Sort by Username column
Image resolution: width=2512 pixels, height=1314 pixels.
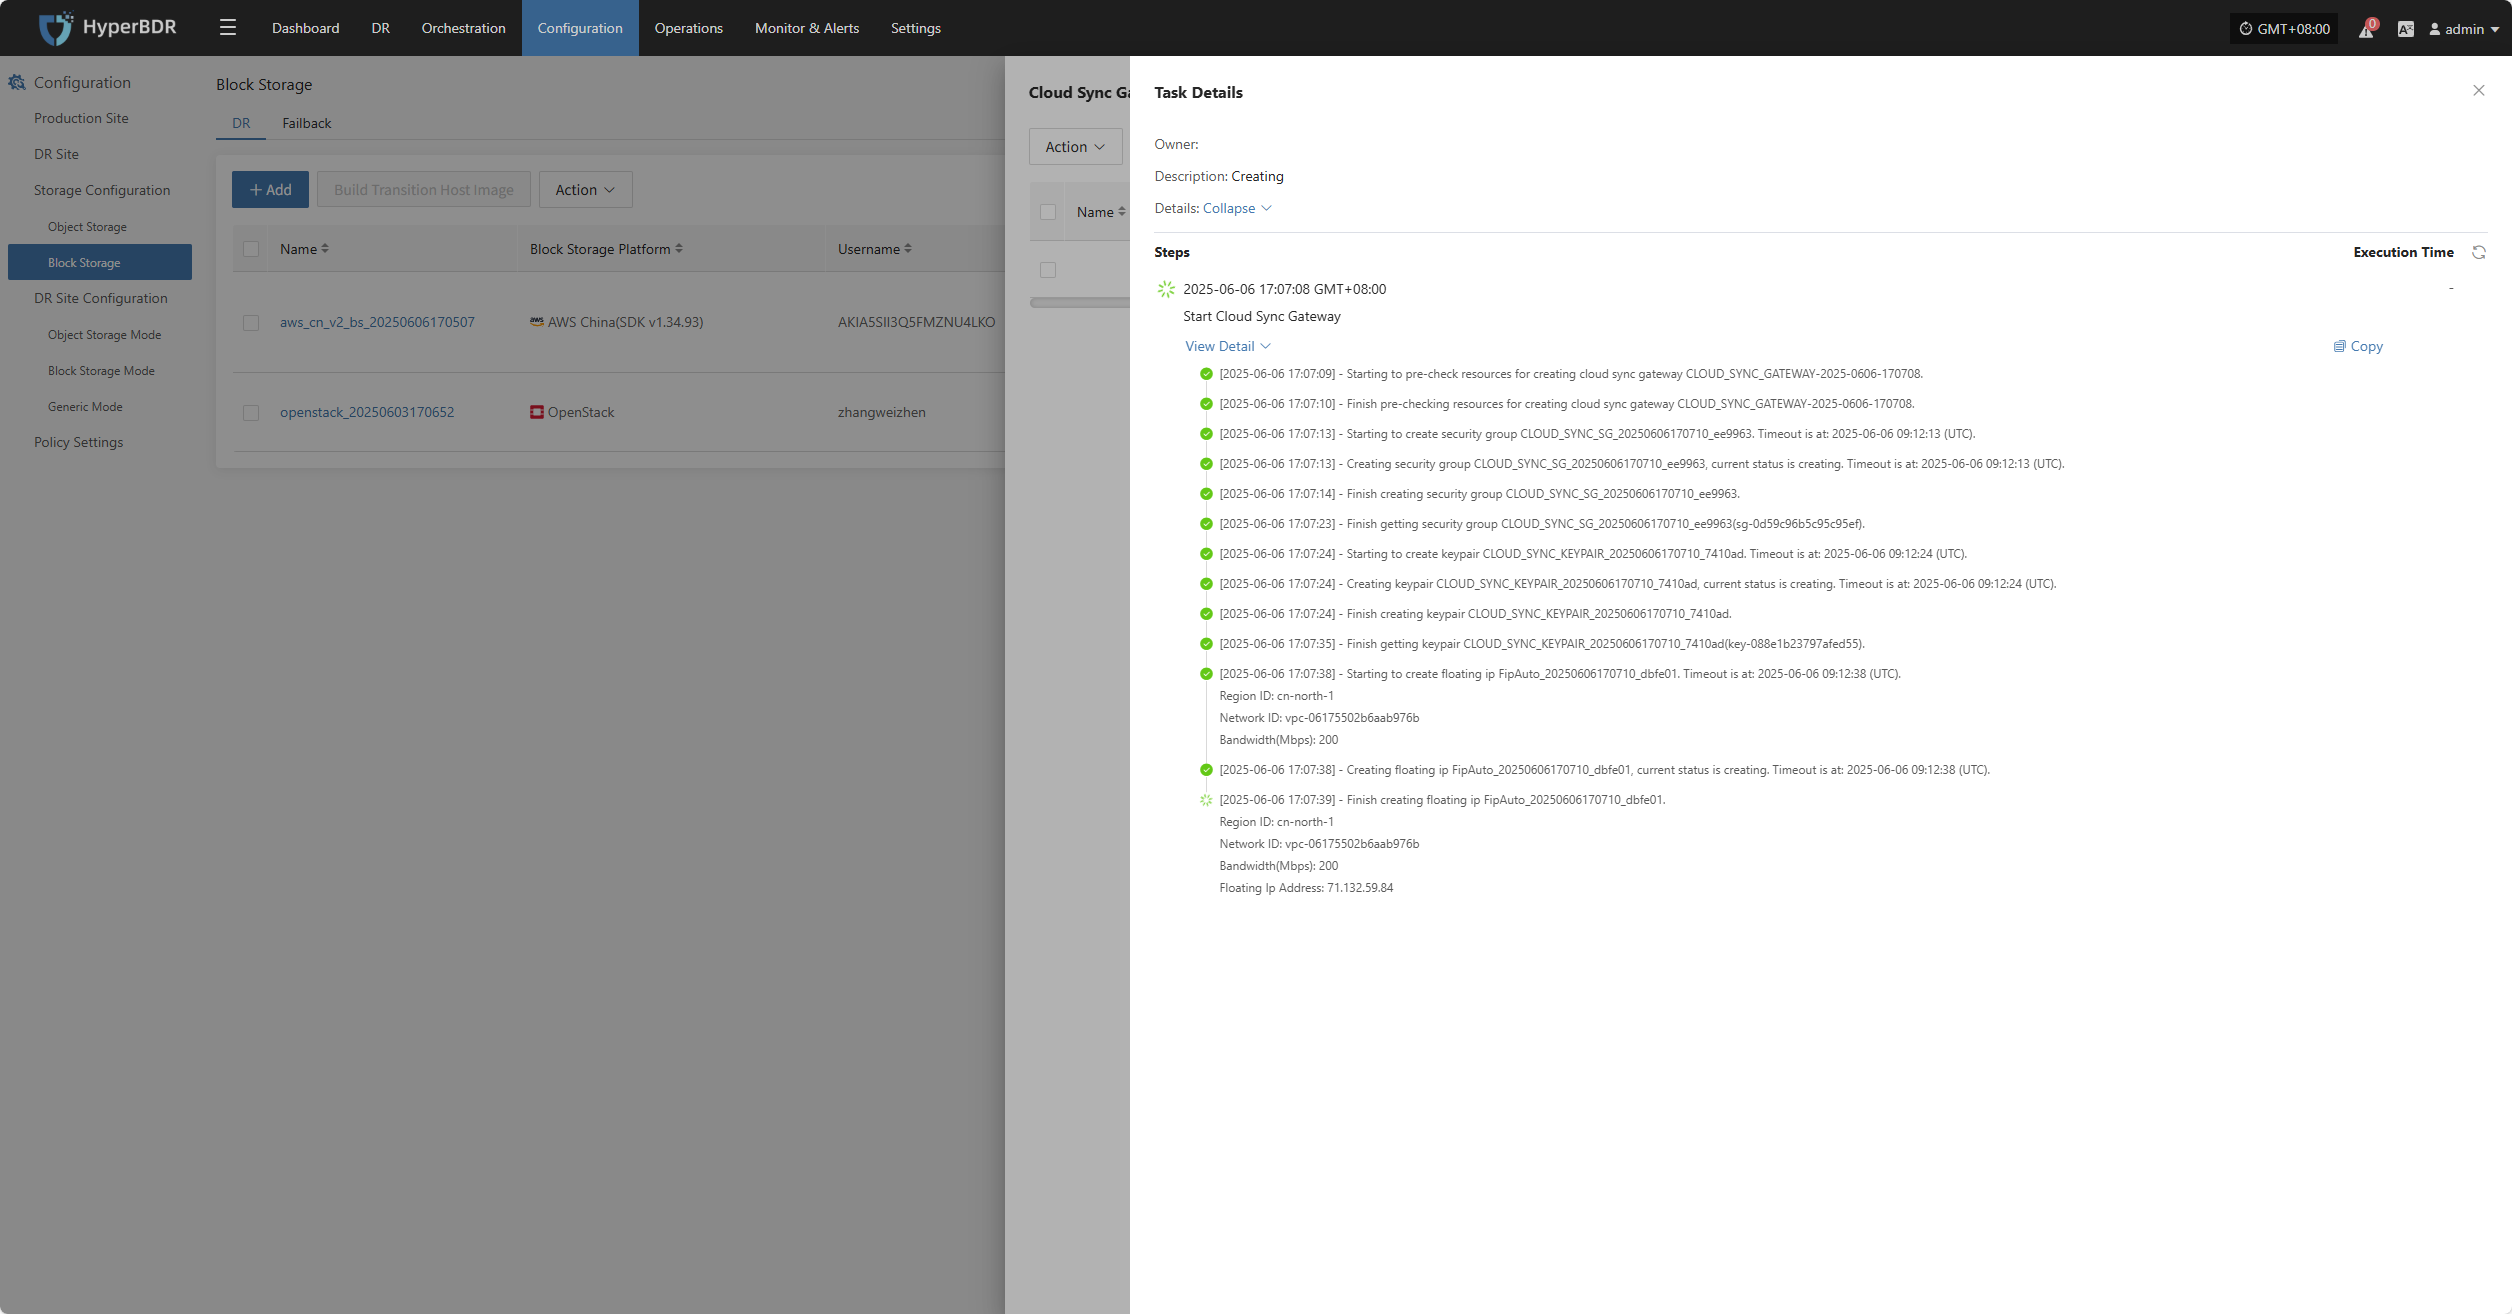click(x=908, y=249)
